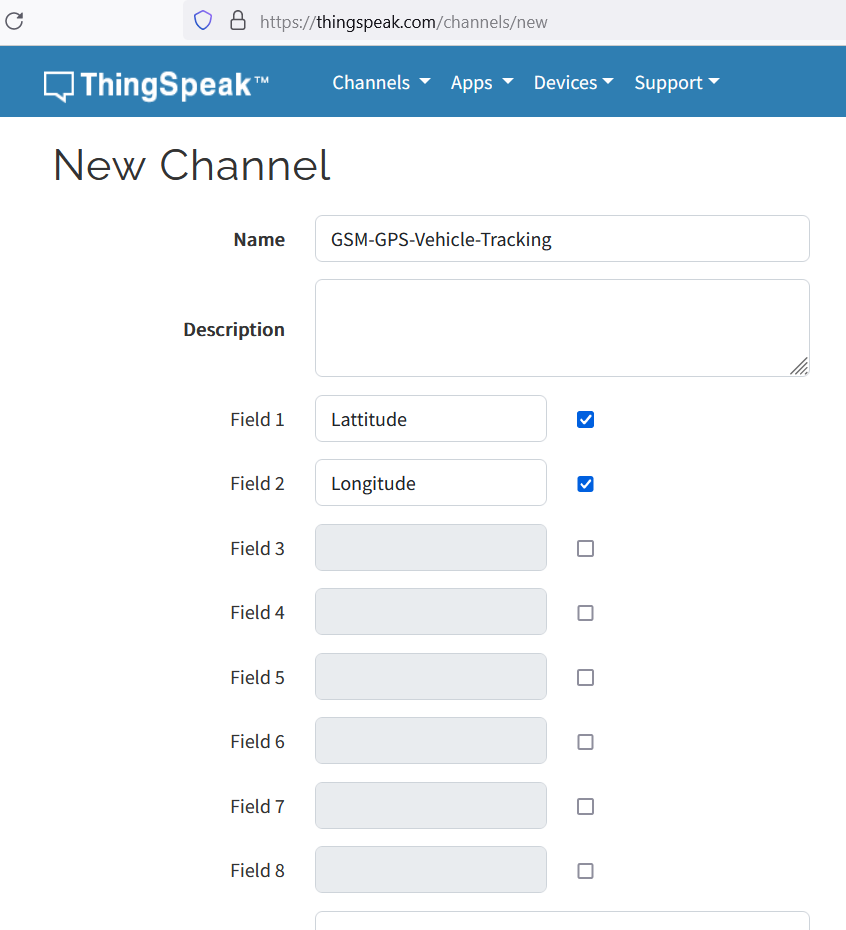
Task: Open the Apps dropdown menu
Action: pyautogui.click(x=482, y=82)
